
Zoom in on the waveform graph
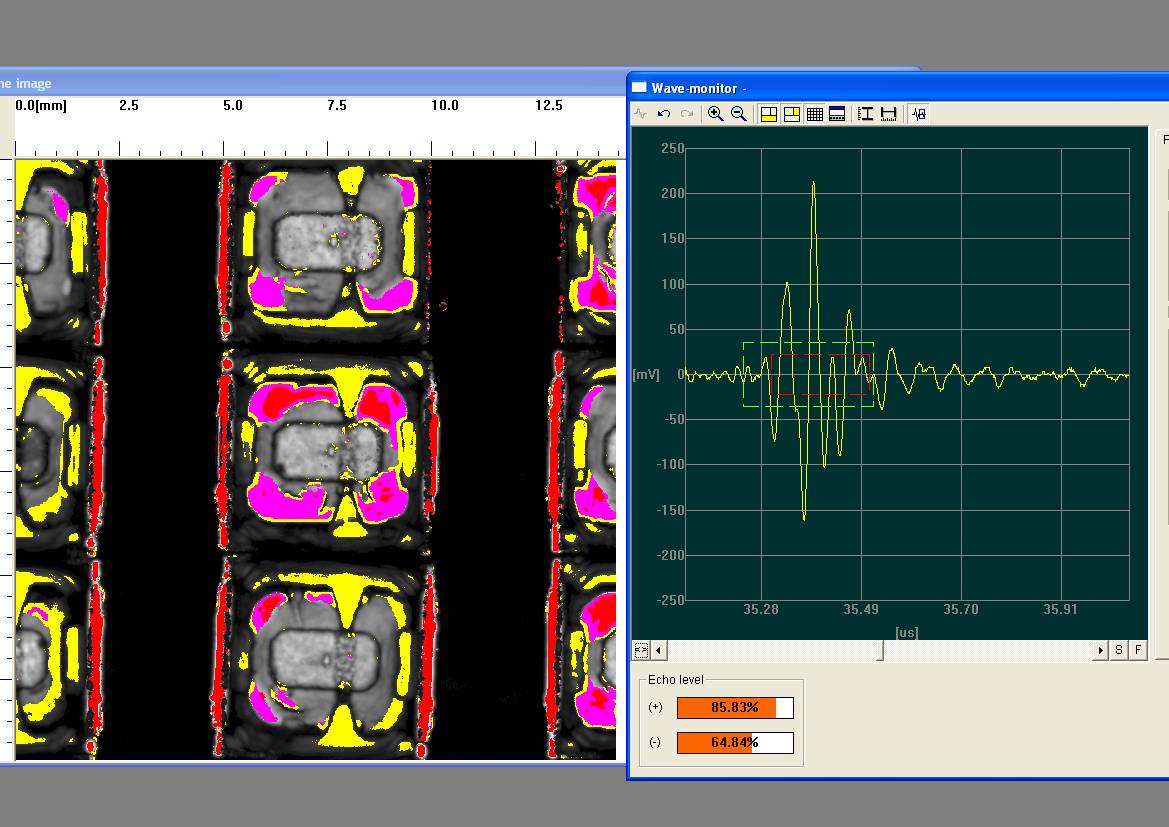click(x=716, y=114)
